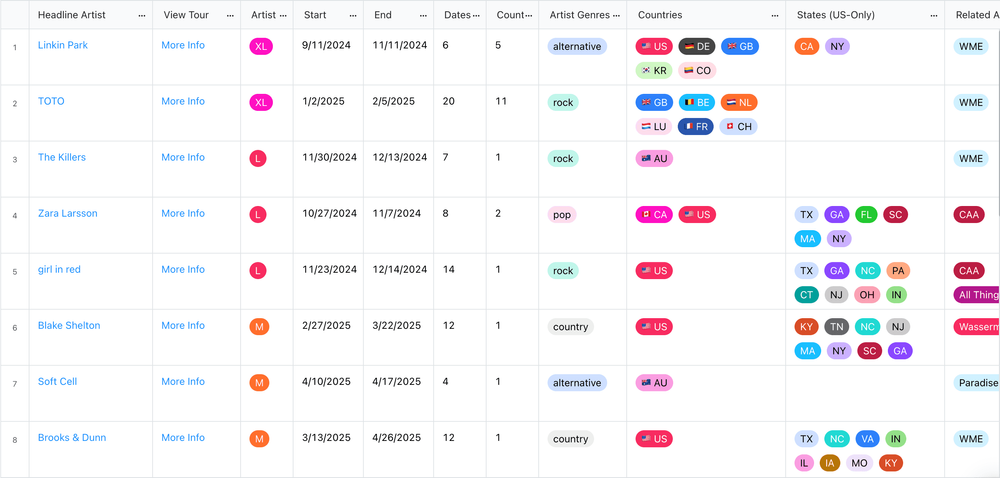Select the DE country tag for Linkin Park
This screenshot has width=1000, height=478.
tap(697, 47)
